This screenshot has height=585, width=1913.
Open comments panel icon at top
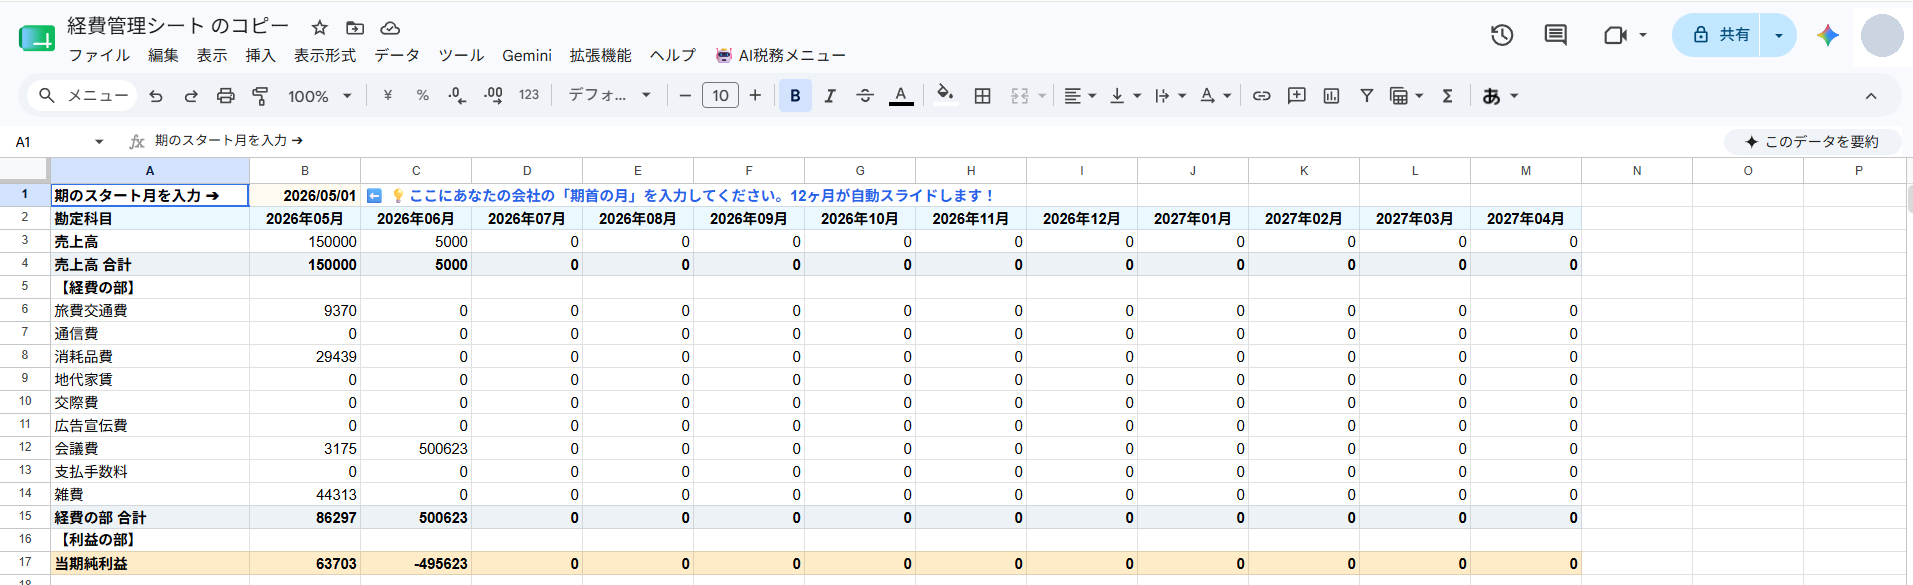click(x=1556, y=35)
